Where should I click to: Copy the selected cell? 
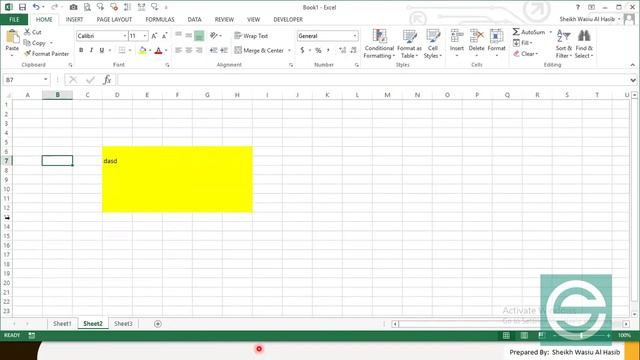click(35, 43)
